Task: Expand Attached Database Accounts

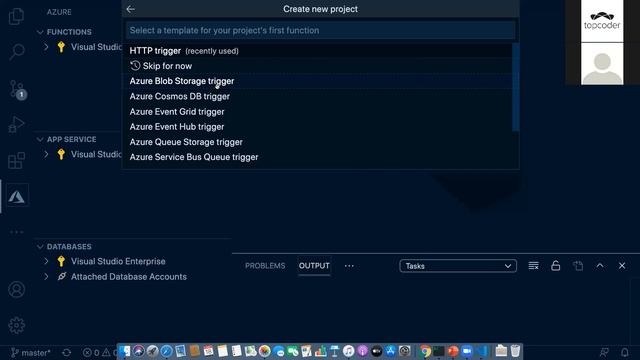Action: pos(46,276)
